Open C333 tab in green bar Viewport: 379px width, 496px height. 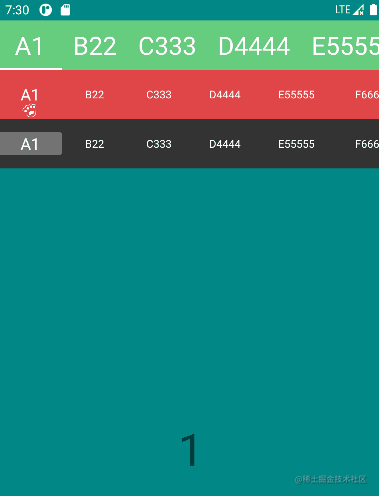[167, 46]
